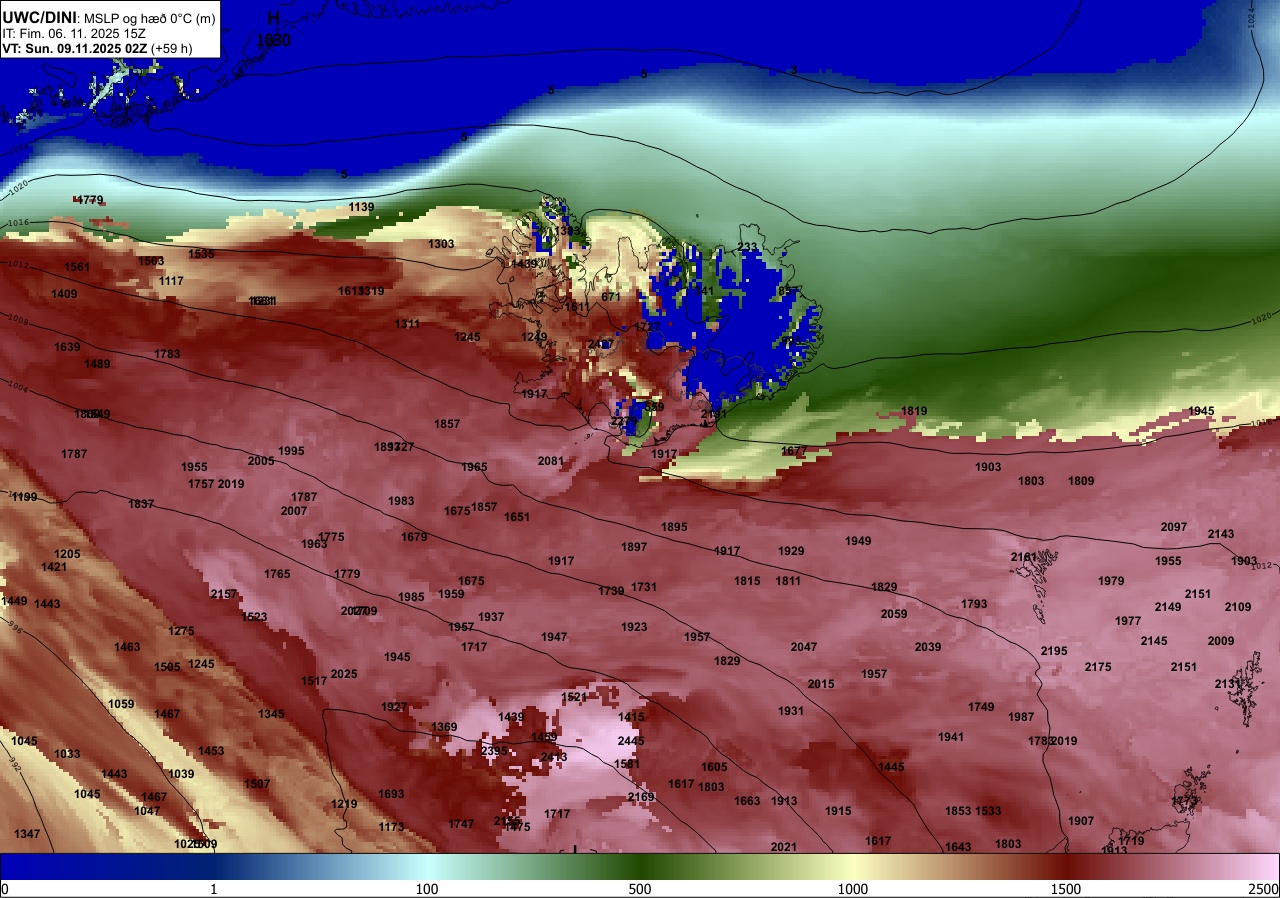Click the height value 1895
The height and width of the screenshot is (898, 1280).
coord(674,527)
